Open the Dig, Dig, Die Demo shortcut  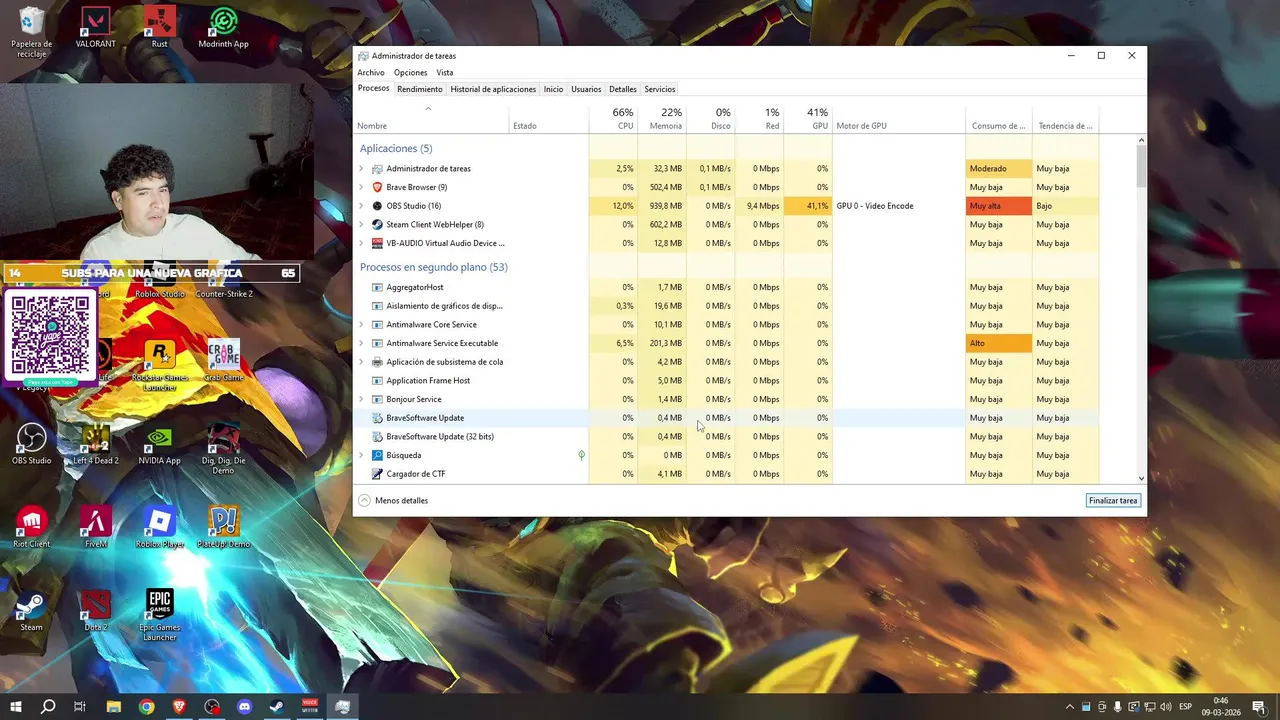pyautogui.click(x=224, y=448)
